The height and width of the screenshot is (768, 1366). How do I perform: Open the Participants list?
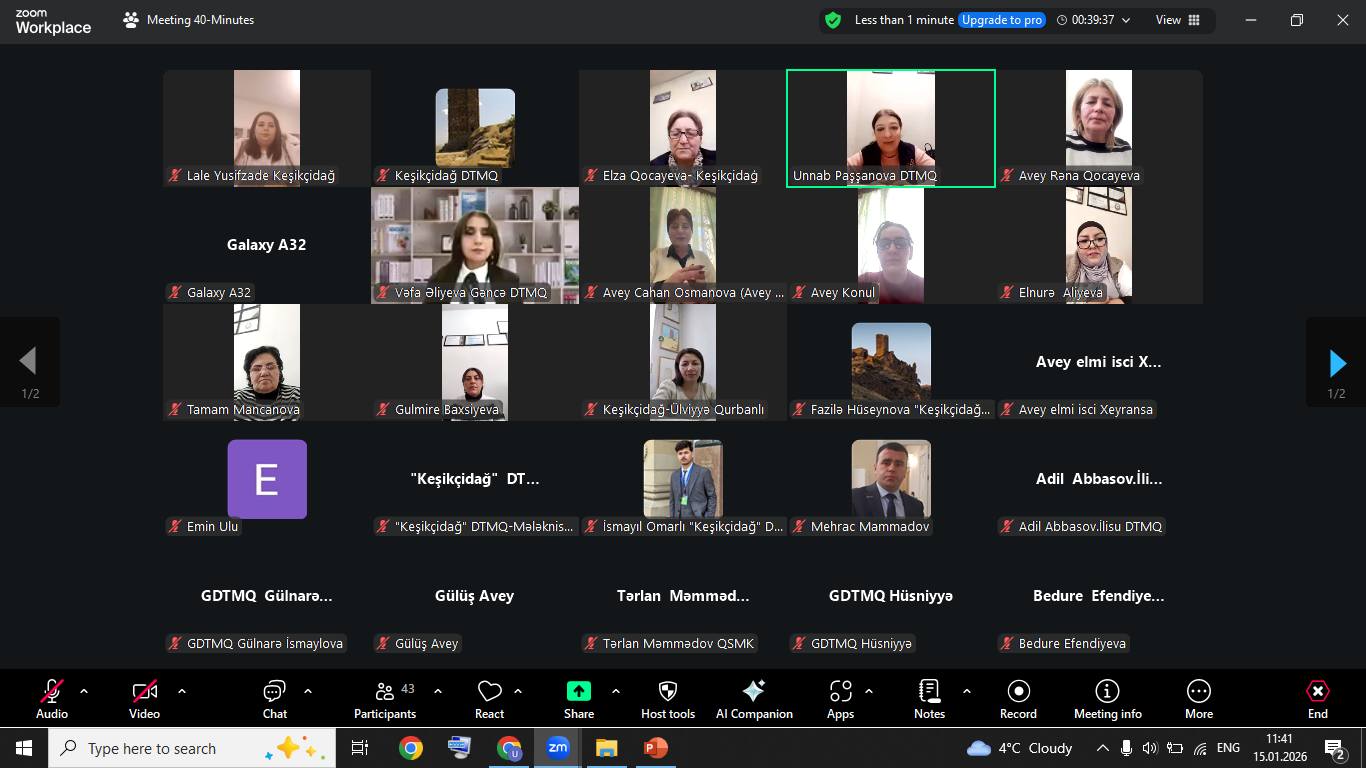tap(384, 698)
